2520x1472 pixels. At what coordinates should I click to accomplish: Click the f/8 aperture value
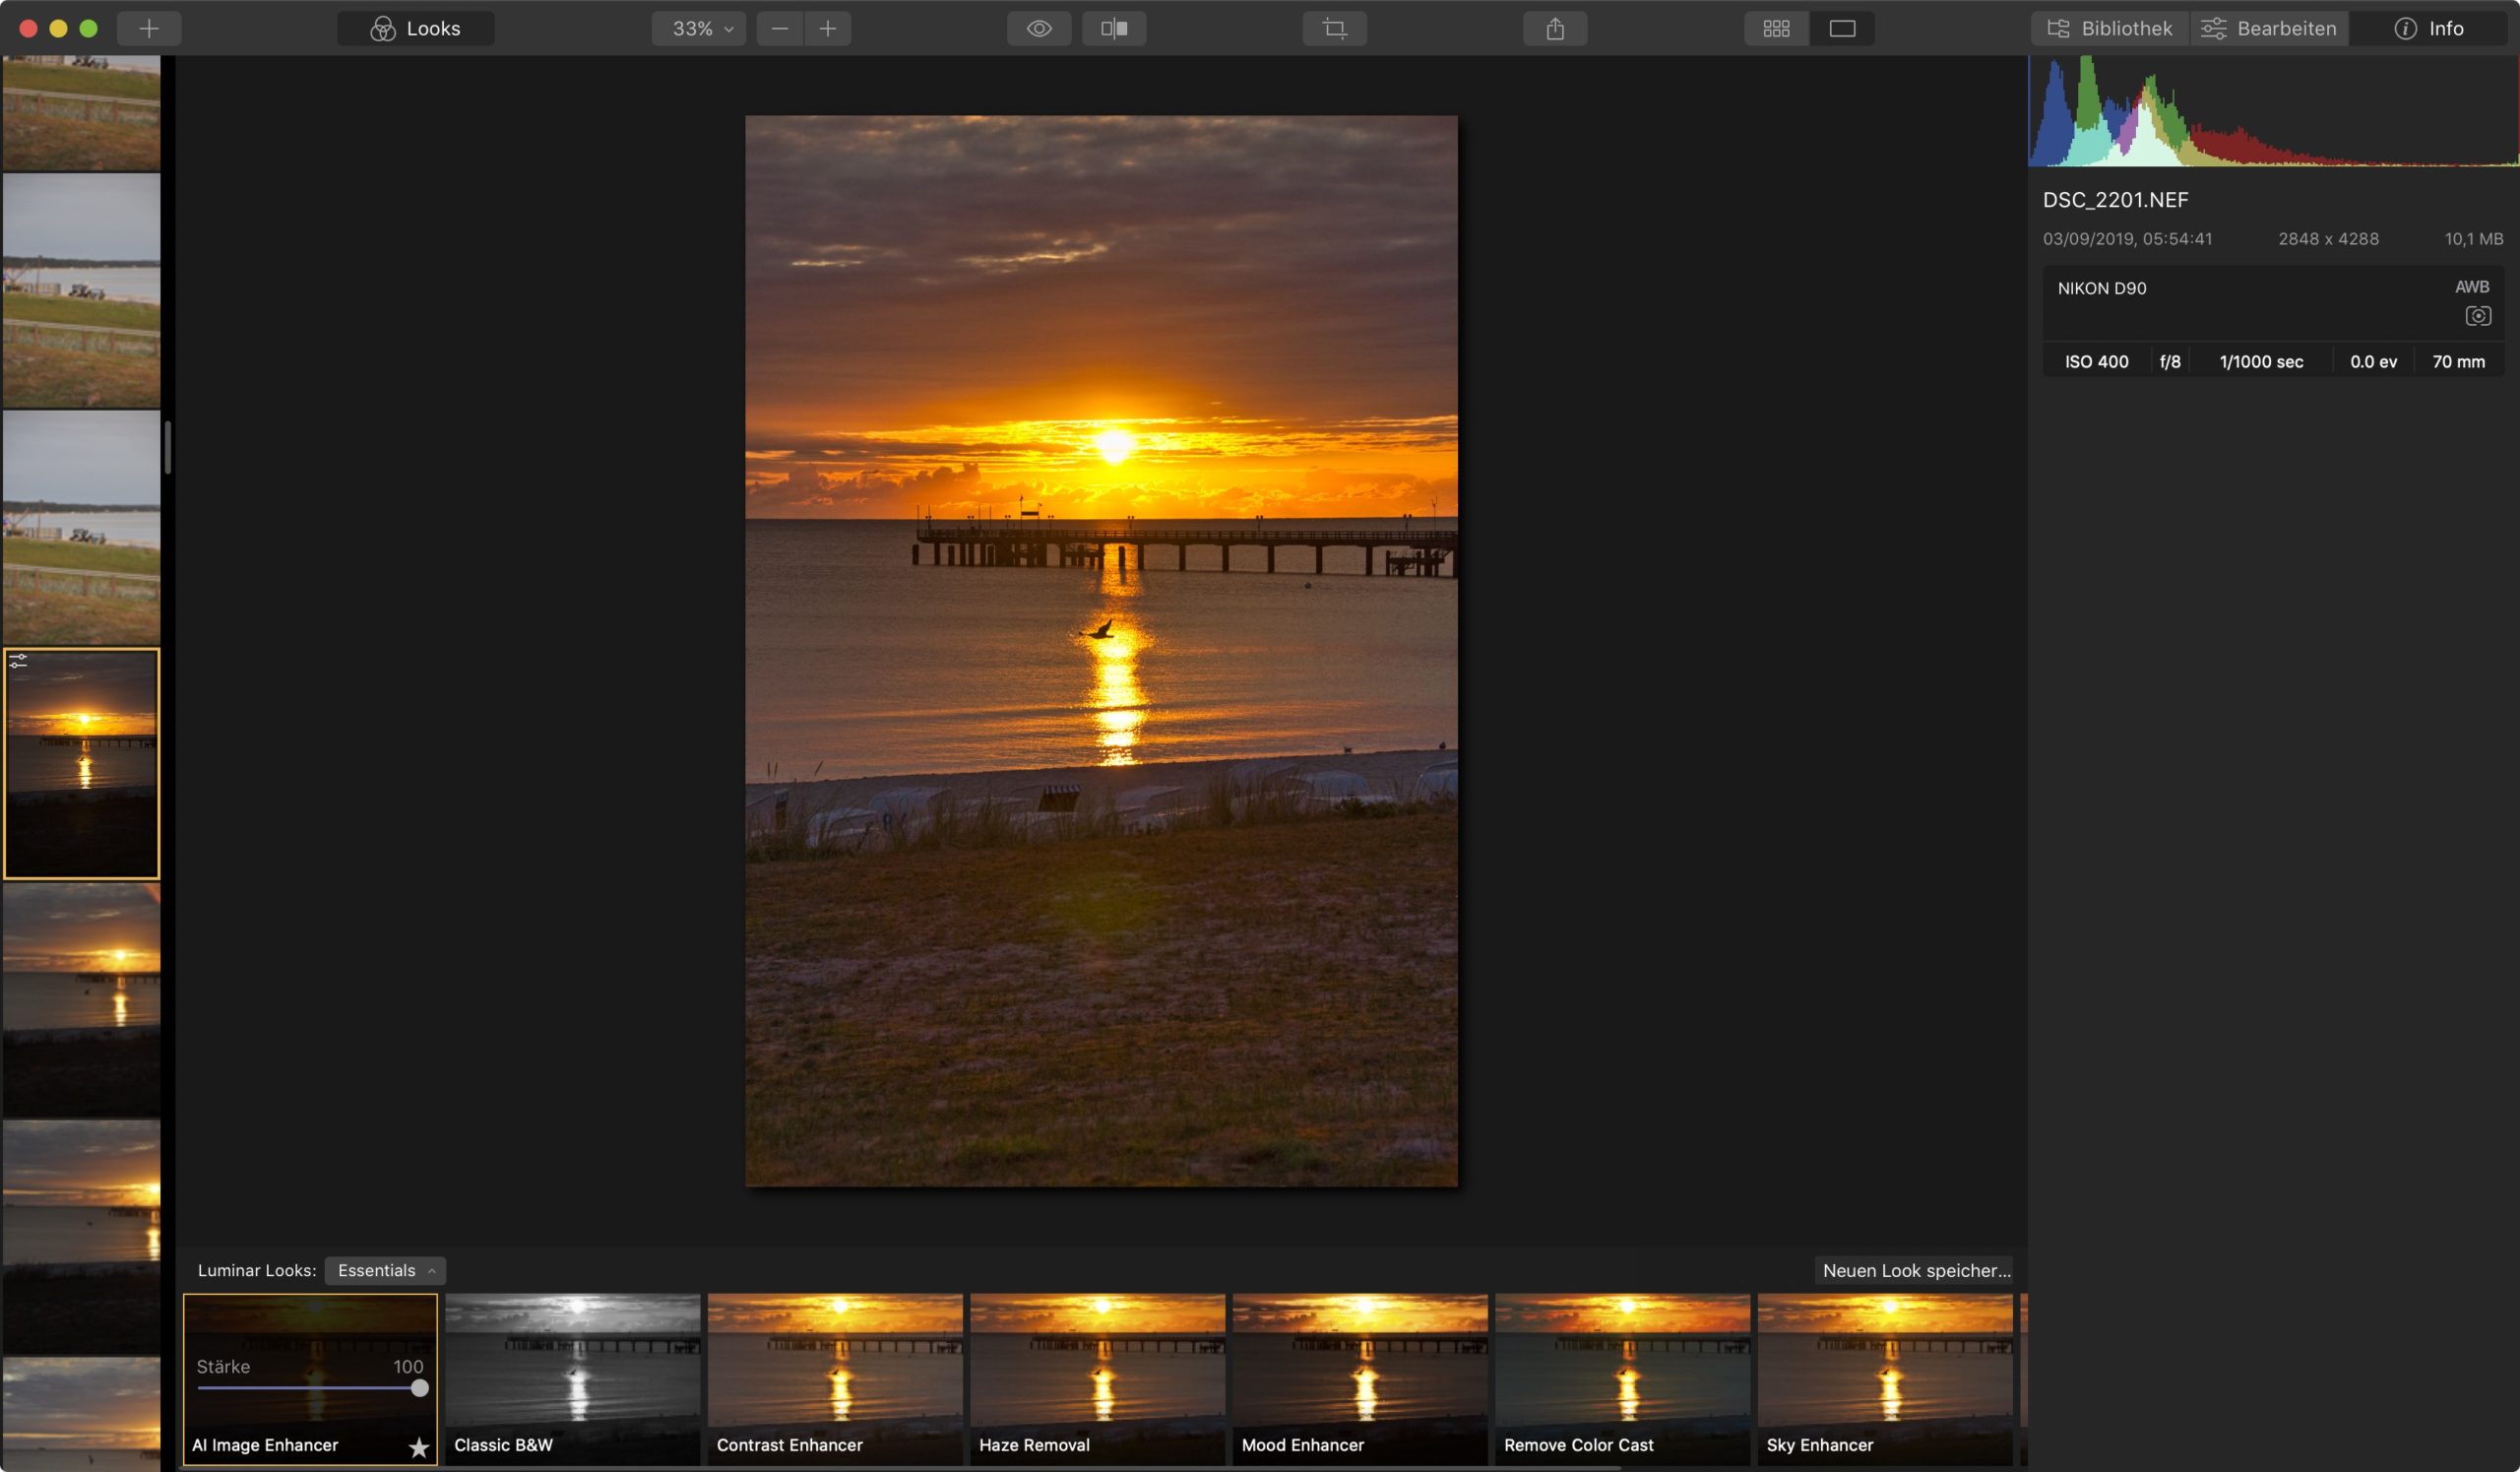2170,362
